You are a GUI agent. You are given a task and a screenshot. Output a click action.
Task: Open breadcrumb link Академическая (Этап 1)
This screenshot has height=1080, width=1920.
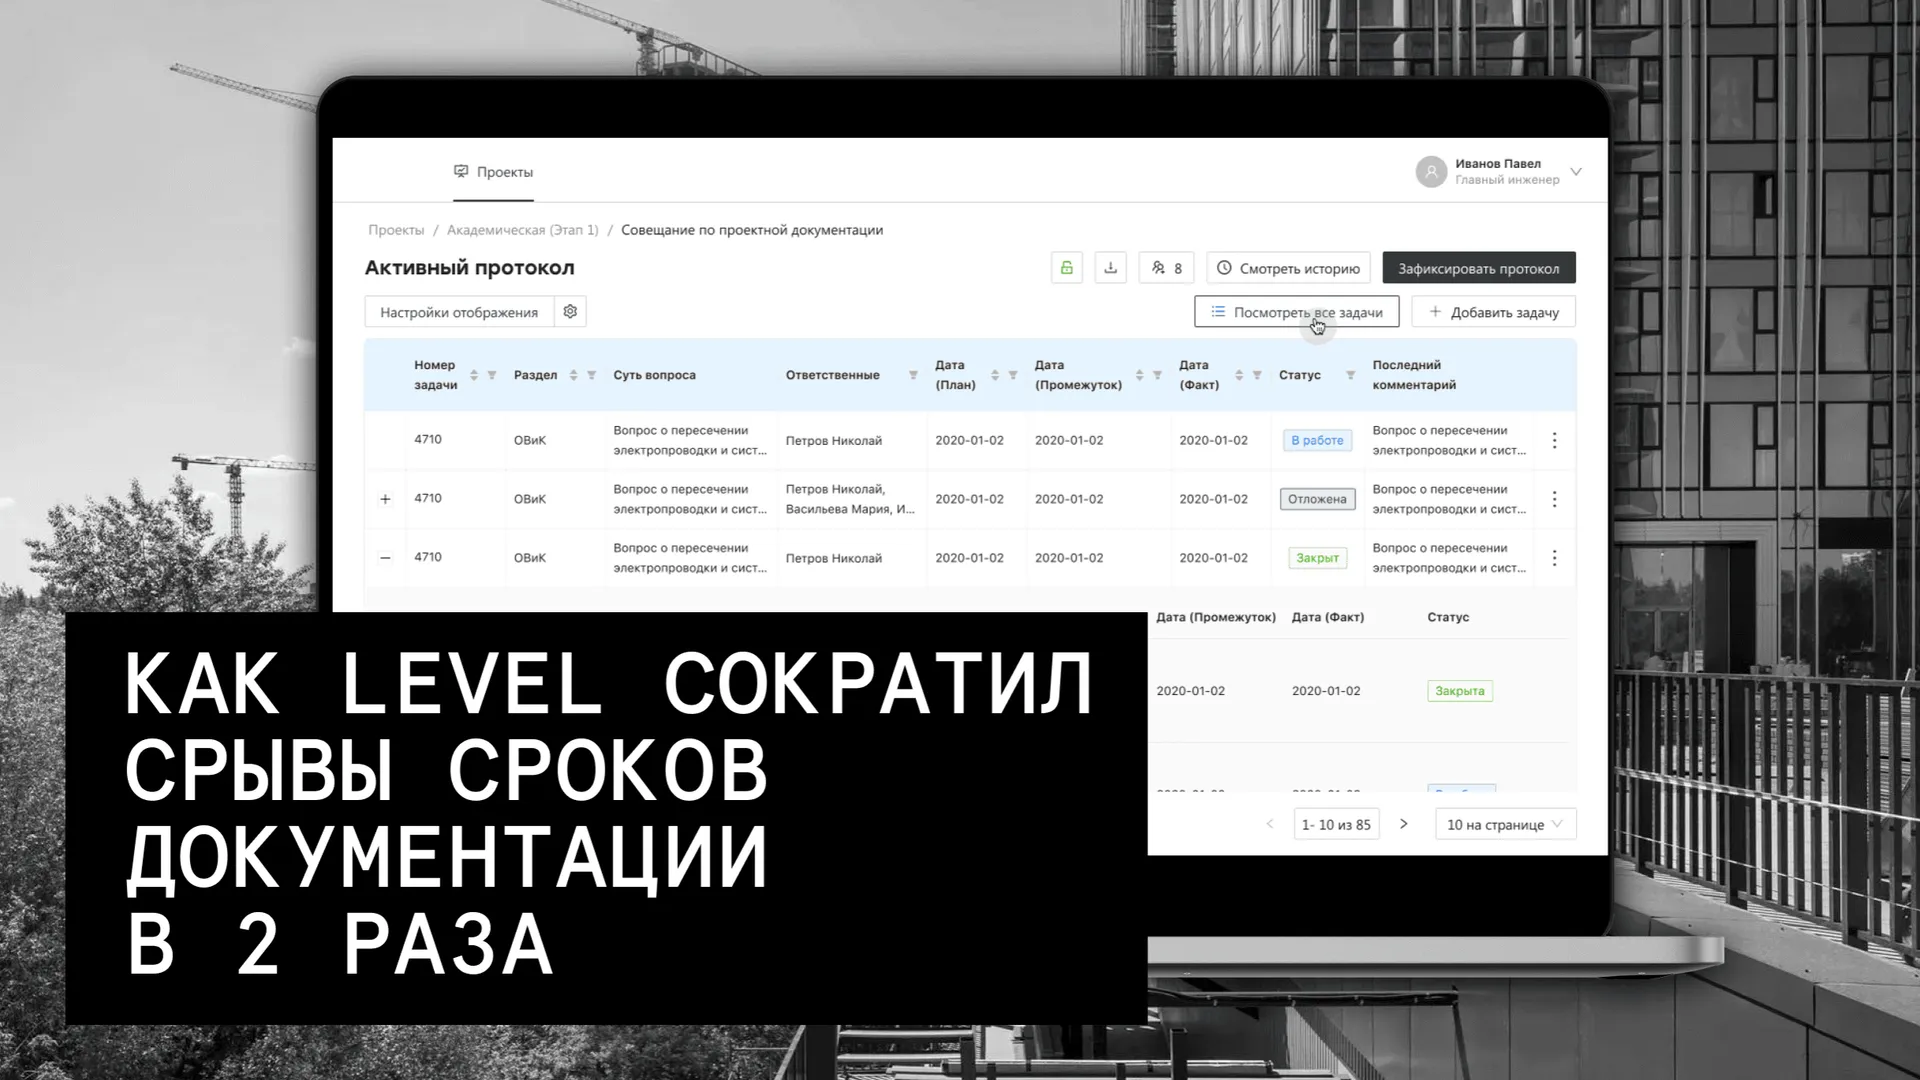coord(523,229)
